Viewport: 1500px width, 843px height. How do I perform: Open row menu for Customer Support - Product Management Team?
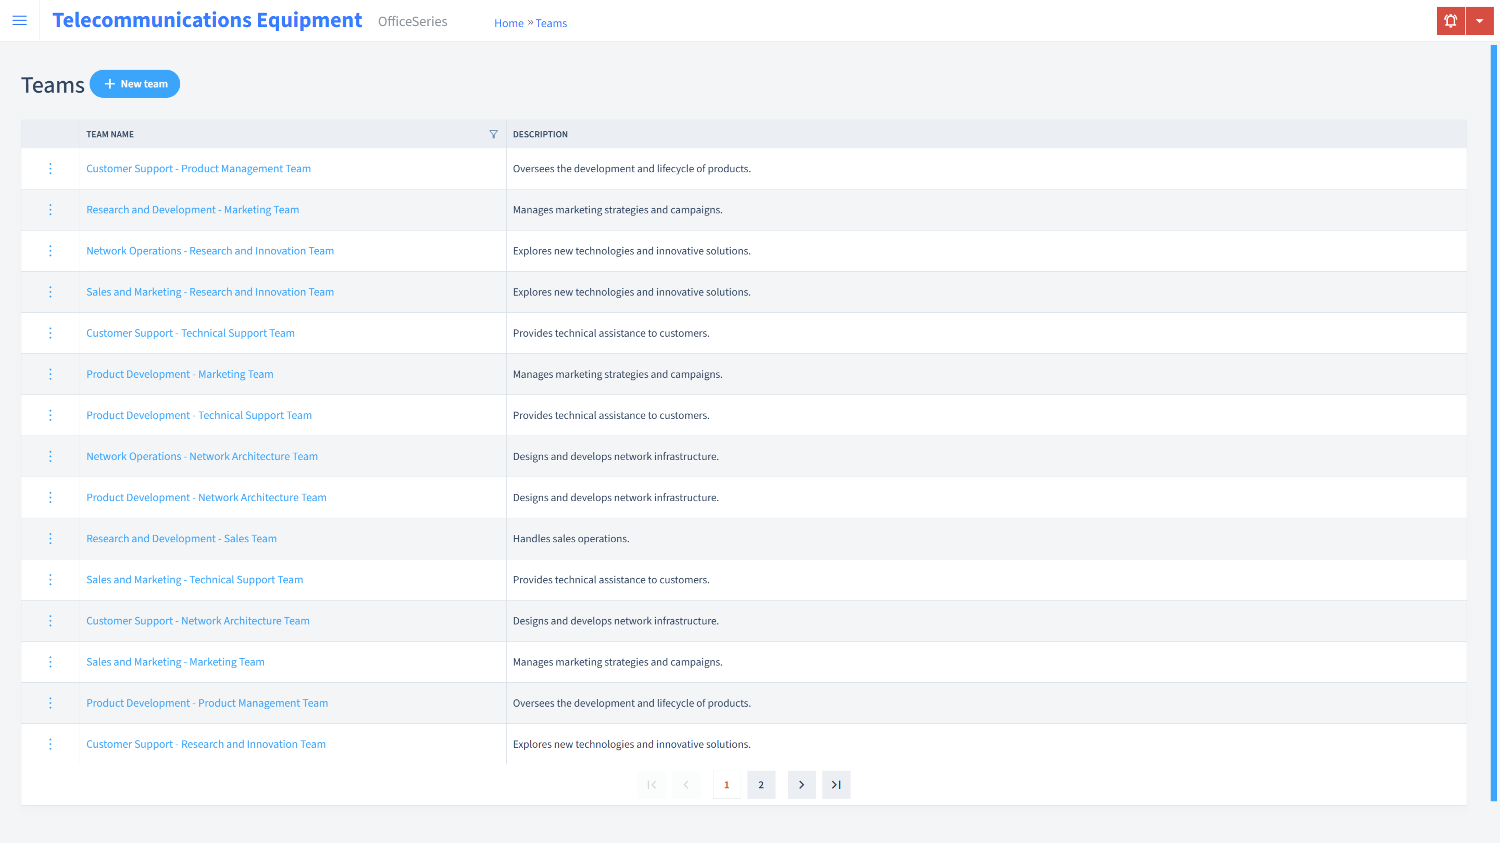[x=50, y=169]
